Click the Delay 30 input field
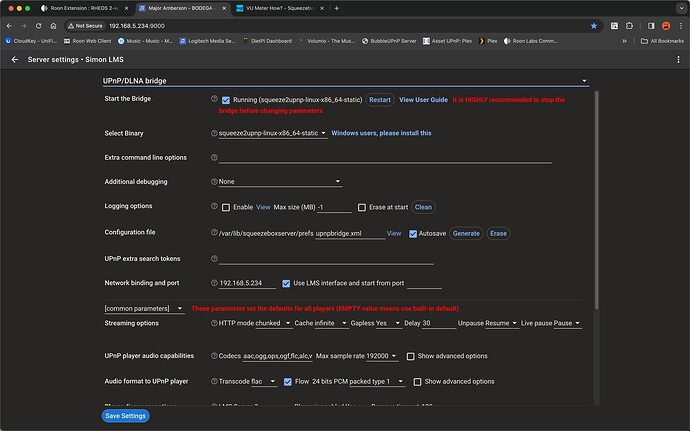This screenshot has width=690, height=431. [439, 323]
